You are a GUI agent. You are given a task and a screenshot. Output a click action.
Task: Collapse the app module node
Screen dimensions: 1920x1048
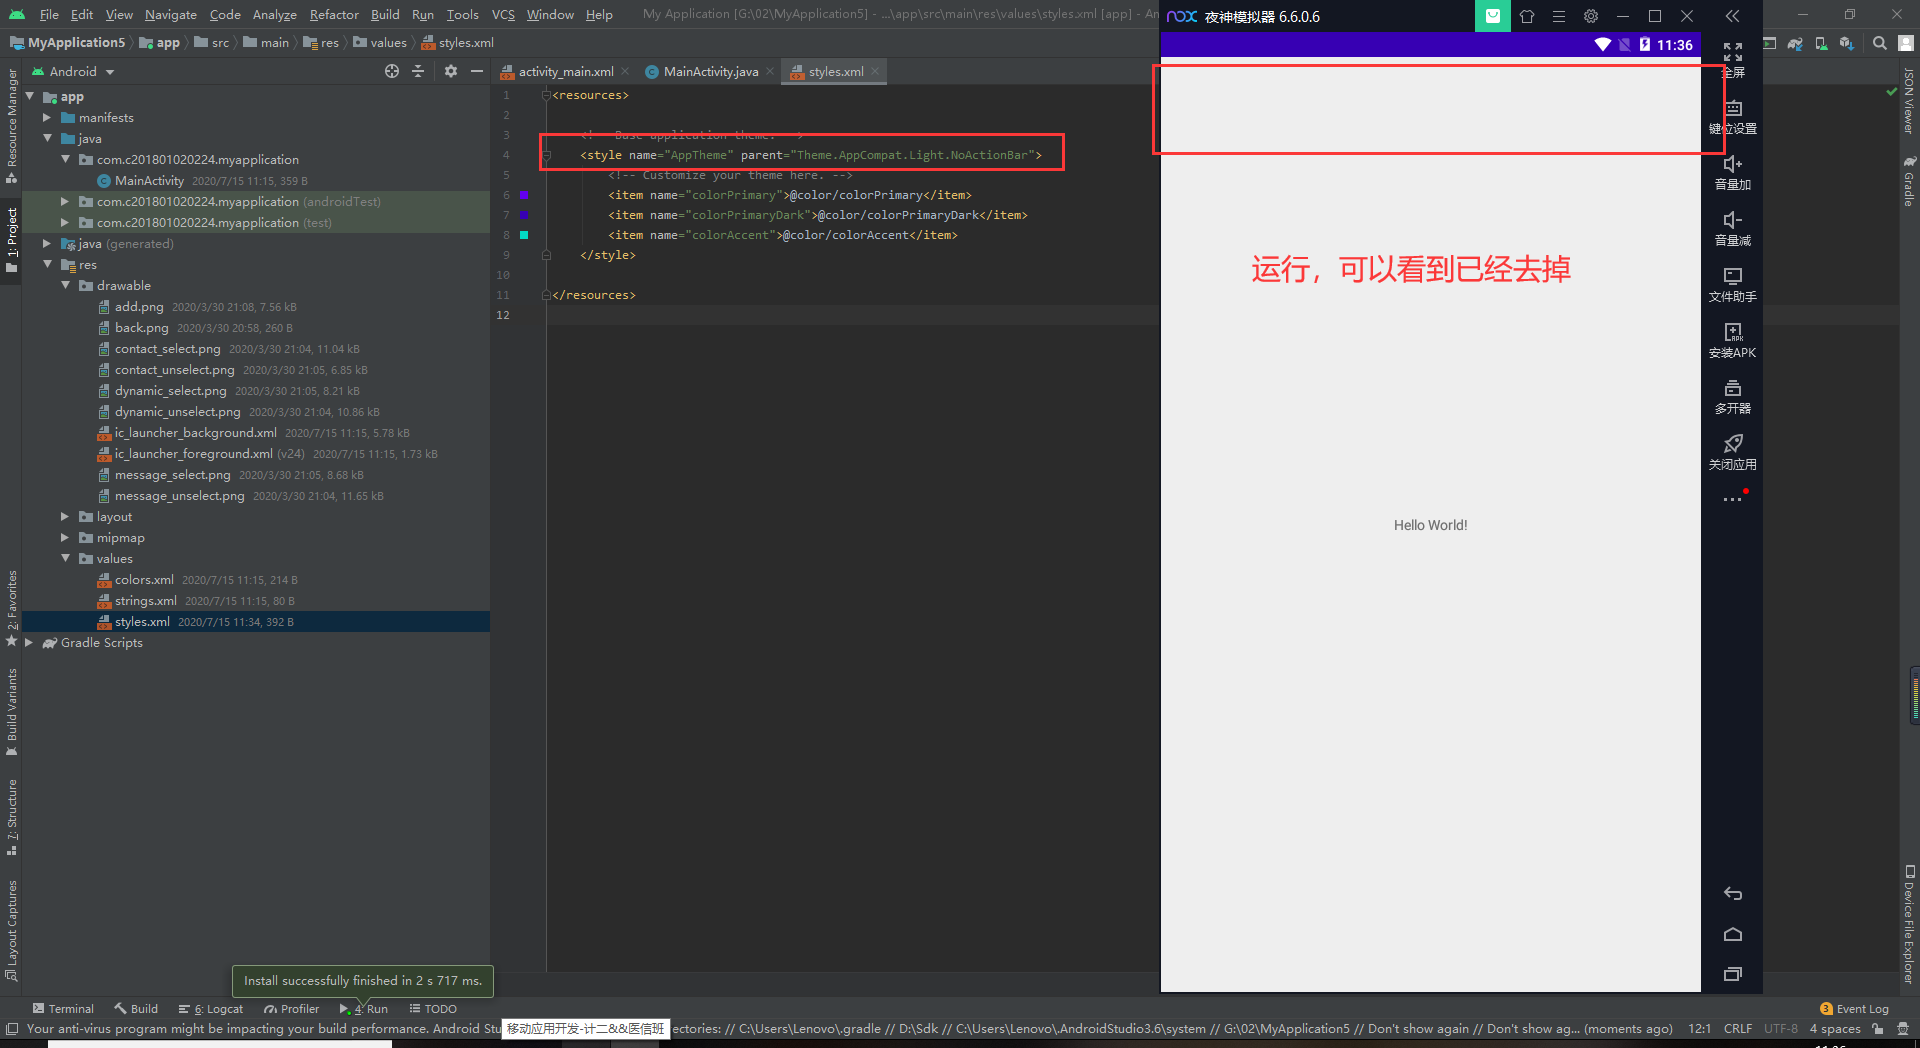(30, 96)
